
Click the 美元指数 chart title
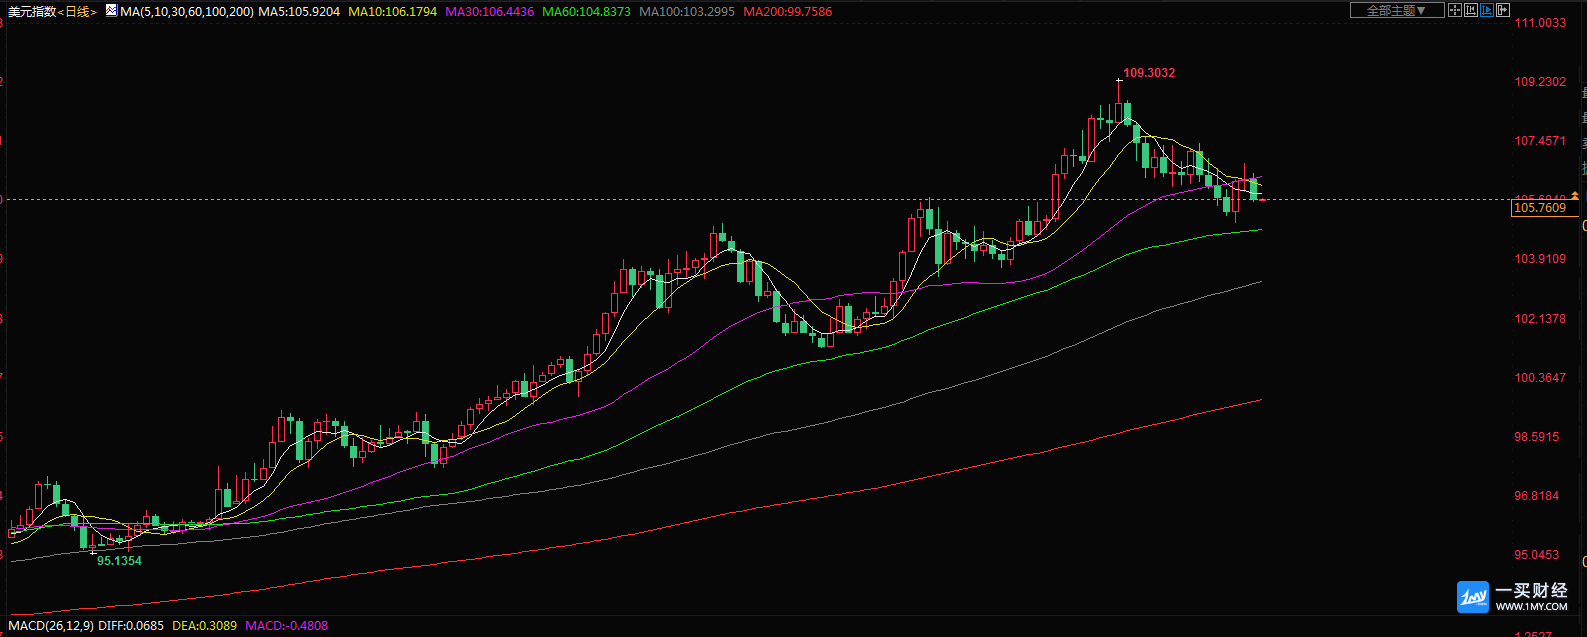click(32, 12)
